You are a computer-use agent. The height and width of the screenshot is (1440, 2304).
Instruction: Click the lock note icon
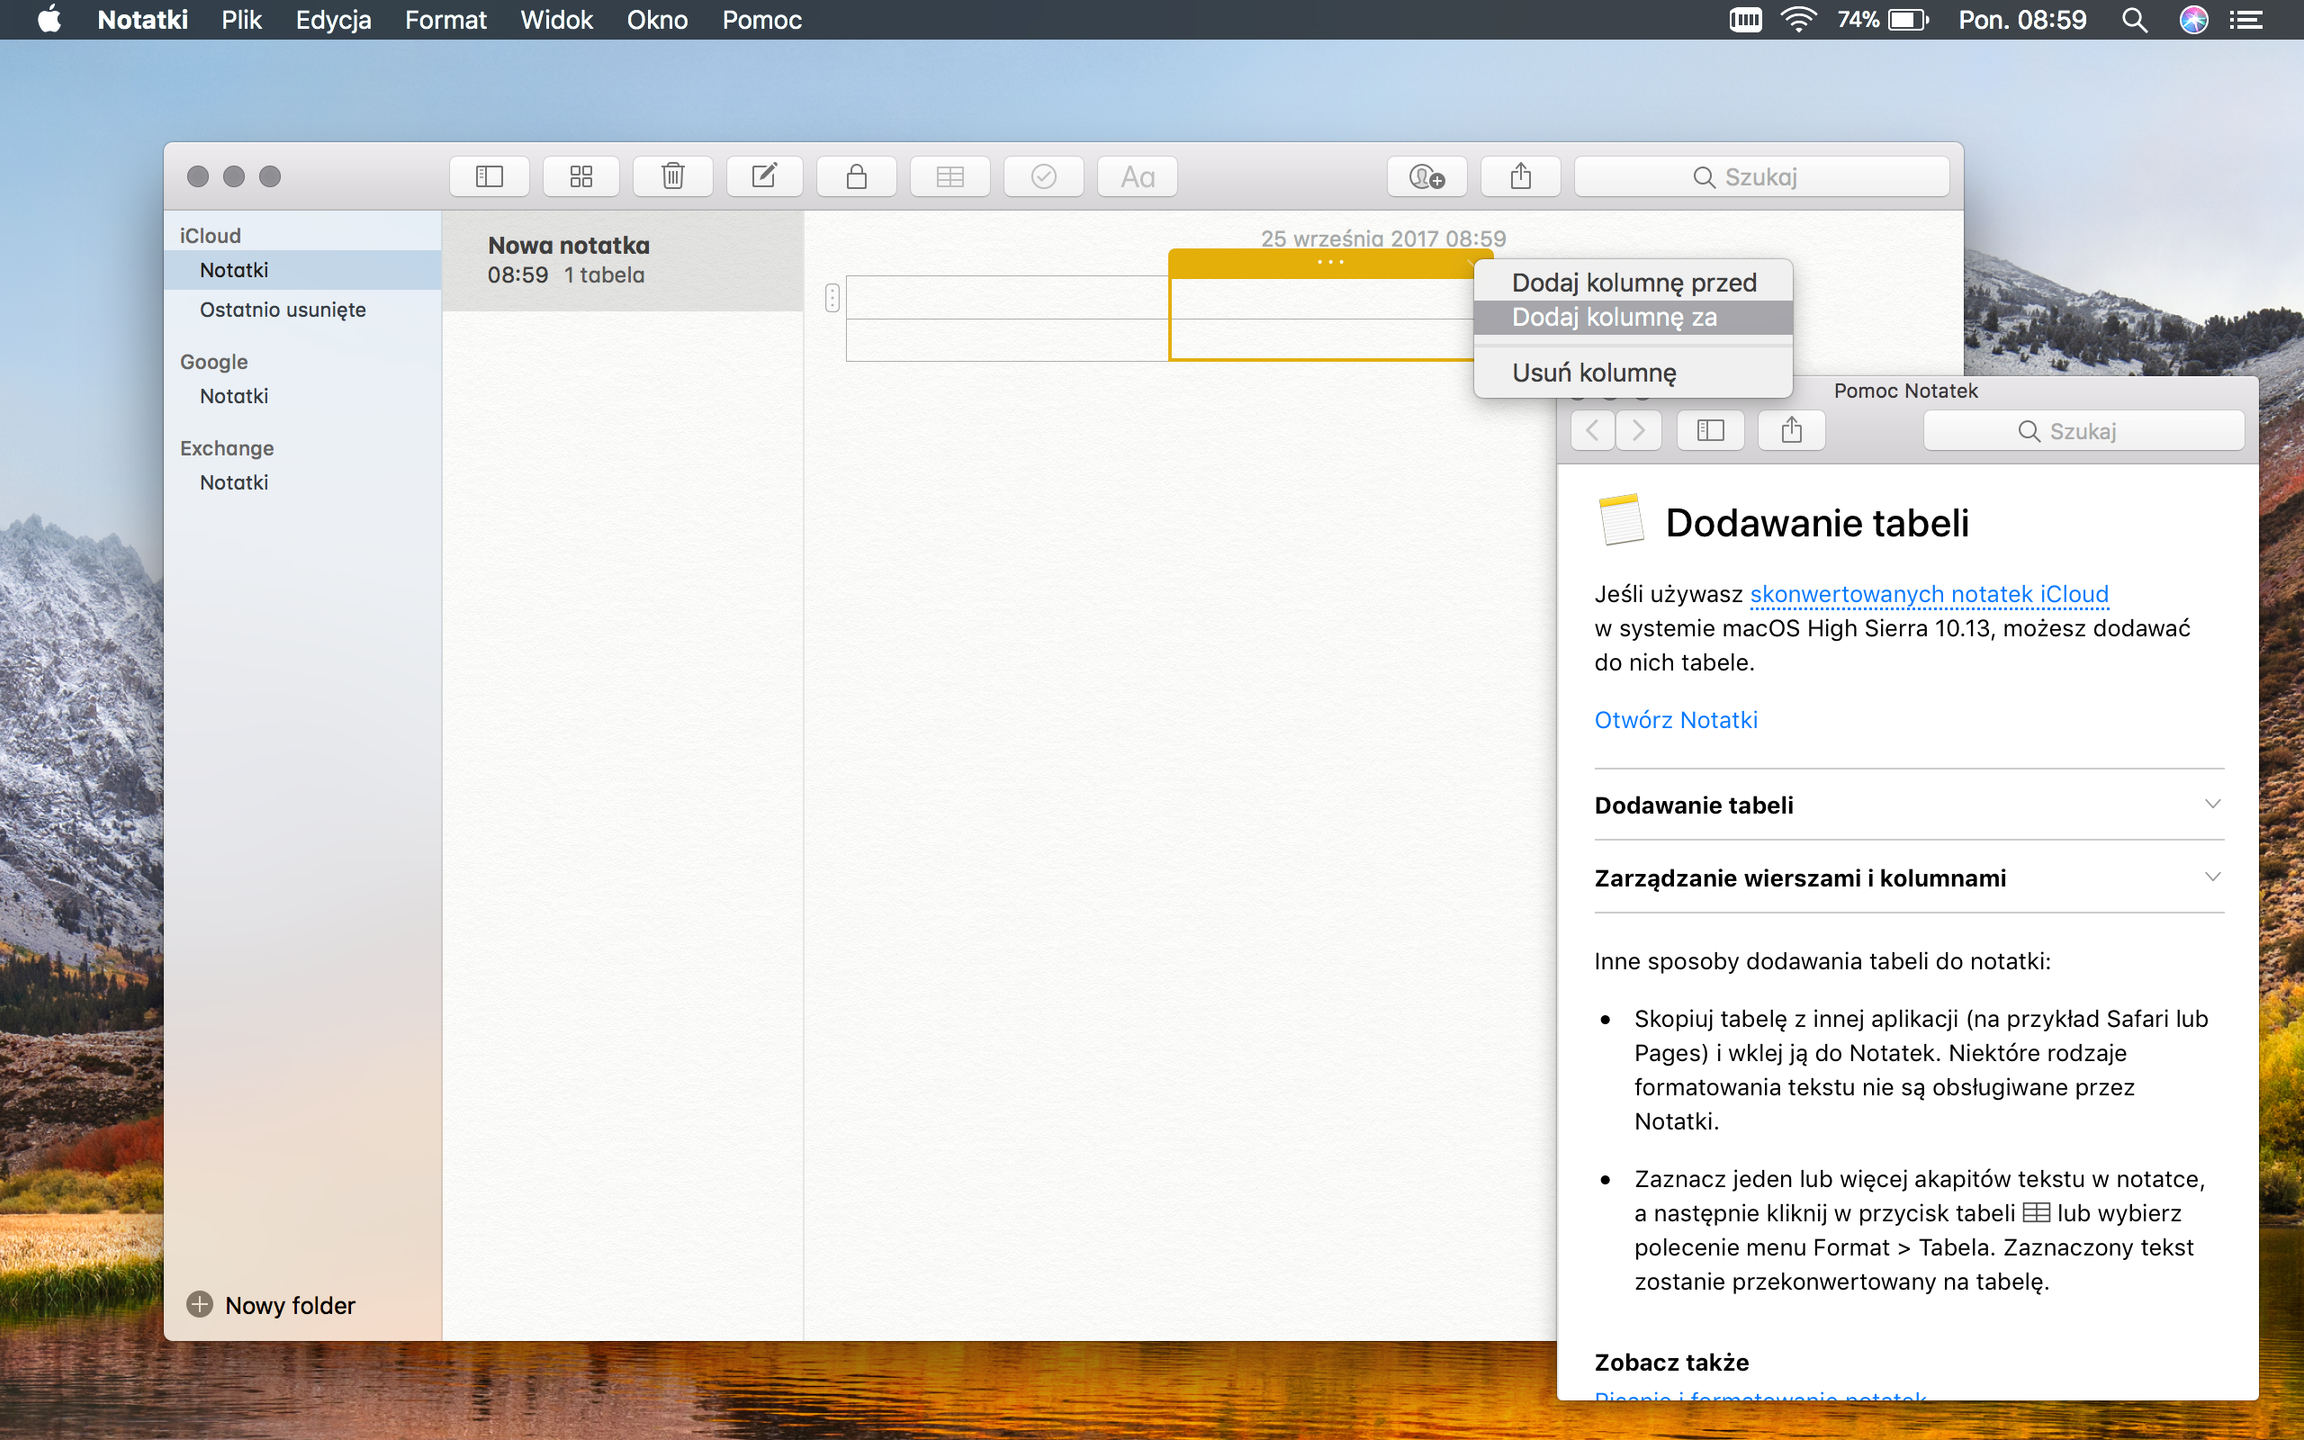(856, 177)
